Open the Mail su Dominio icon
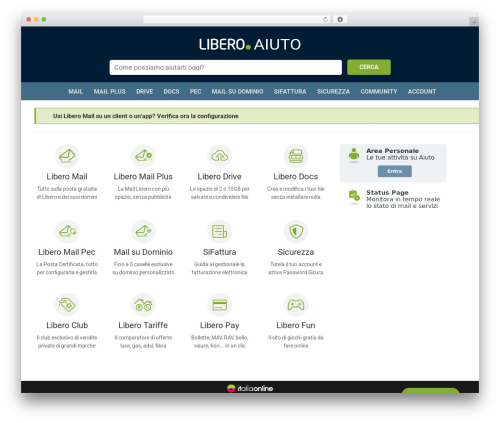The image size is (500, 423). coord(143,231)
